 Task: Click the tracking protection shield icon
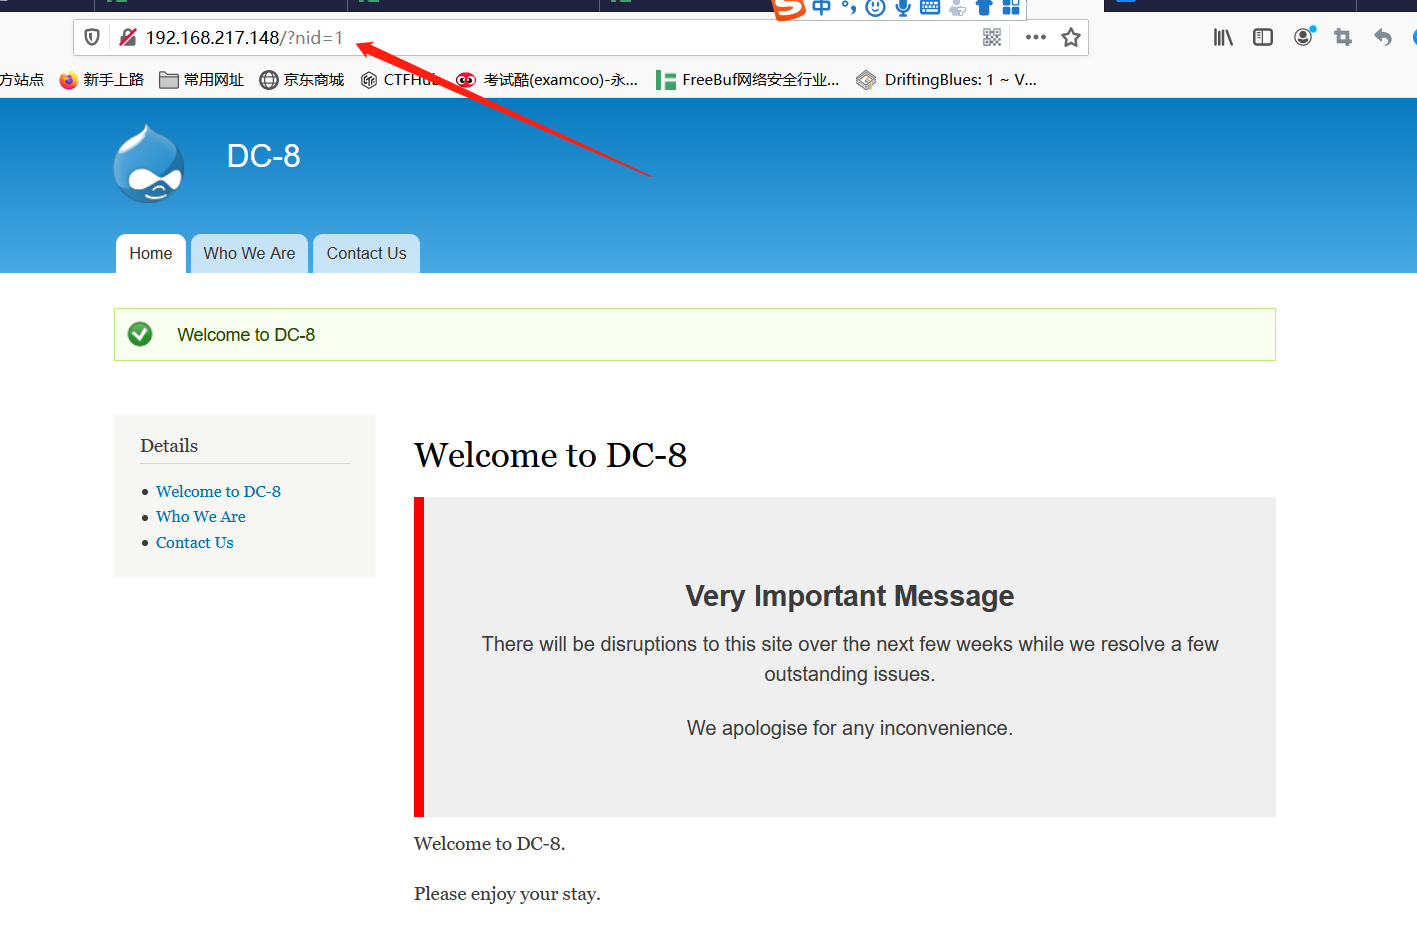click(x=92, y=37)
